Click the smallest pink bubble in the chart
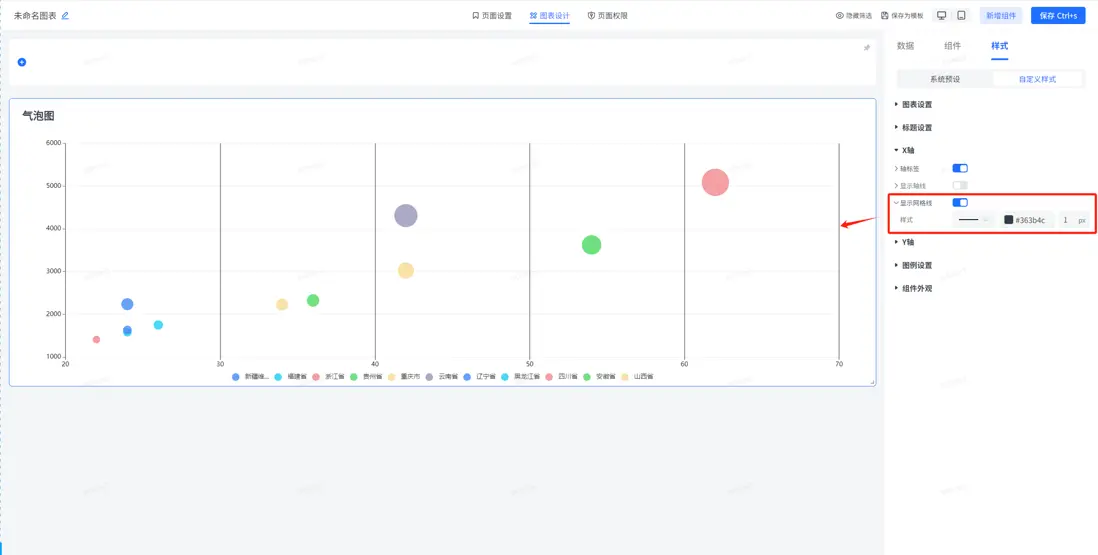 pyautogui.click(x=97, y=339)
